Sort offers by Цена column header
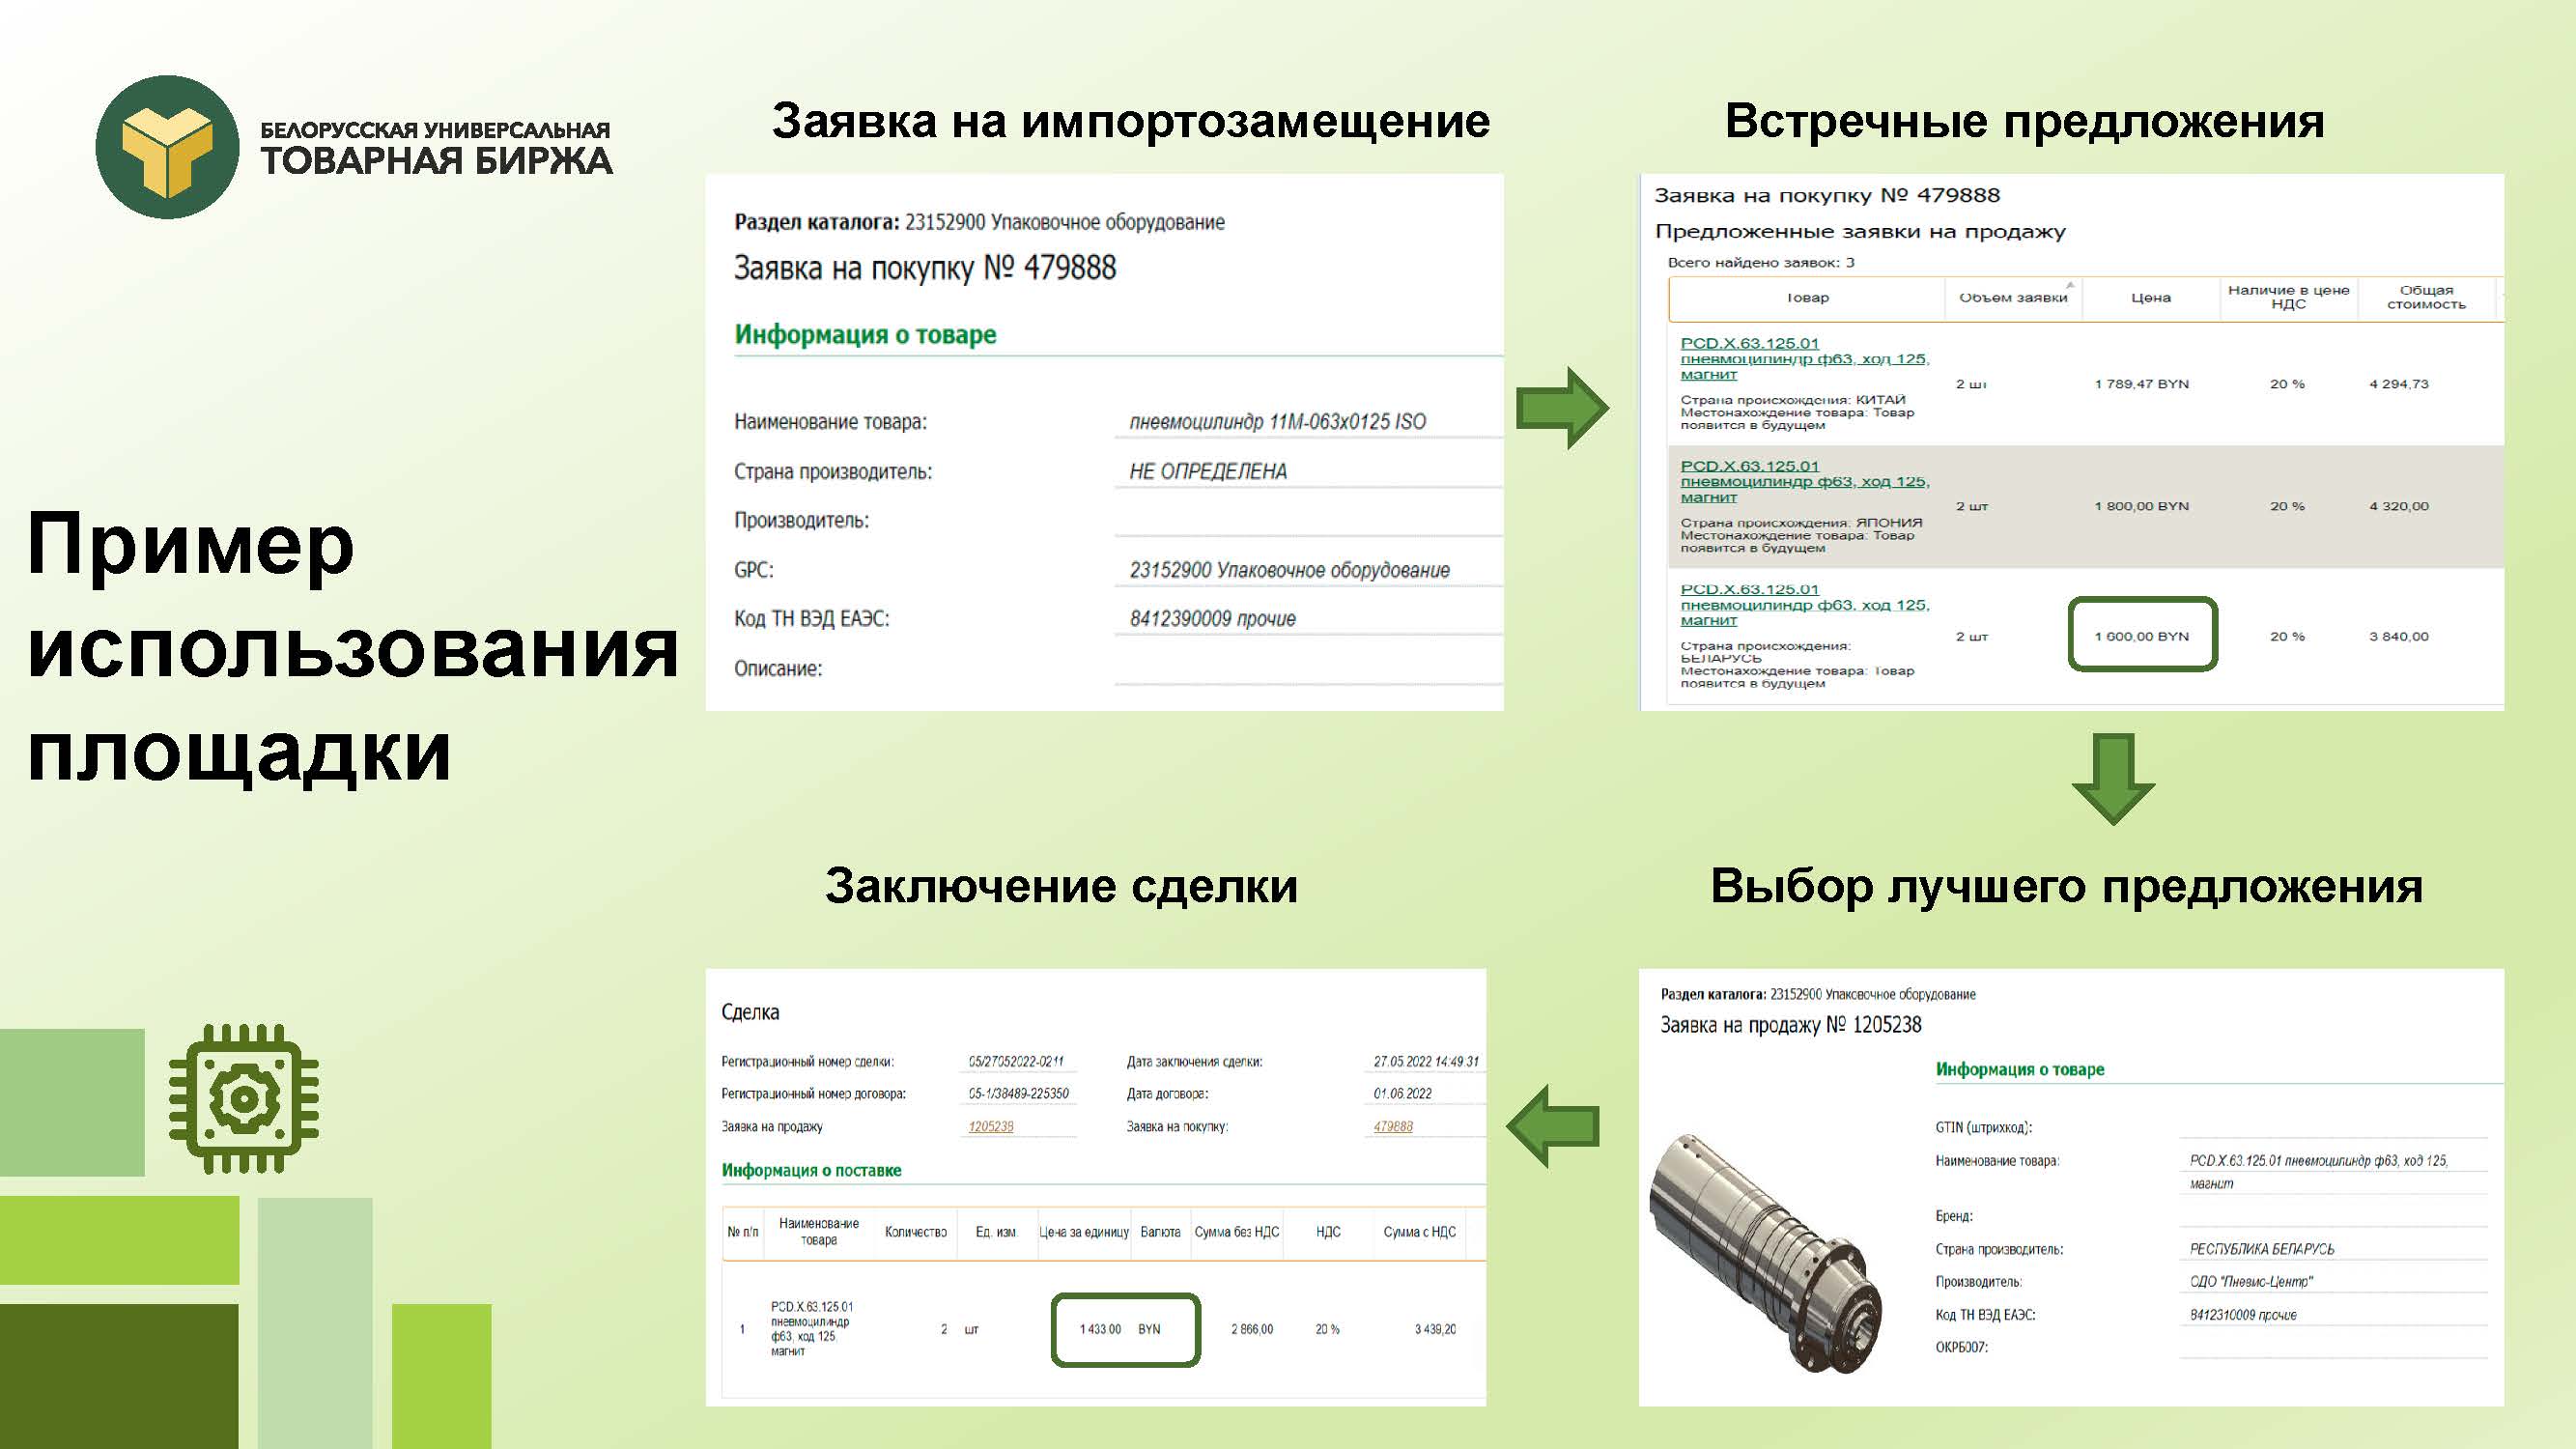This screenshot has width=2576, height=1449. [x=2150, y=297]
